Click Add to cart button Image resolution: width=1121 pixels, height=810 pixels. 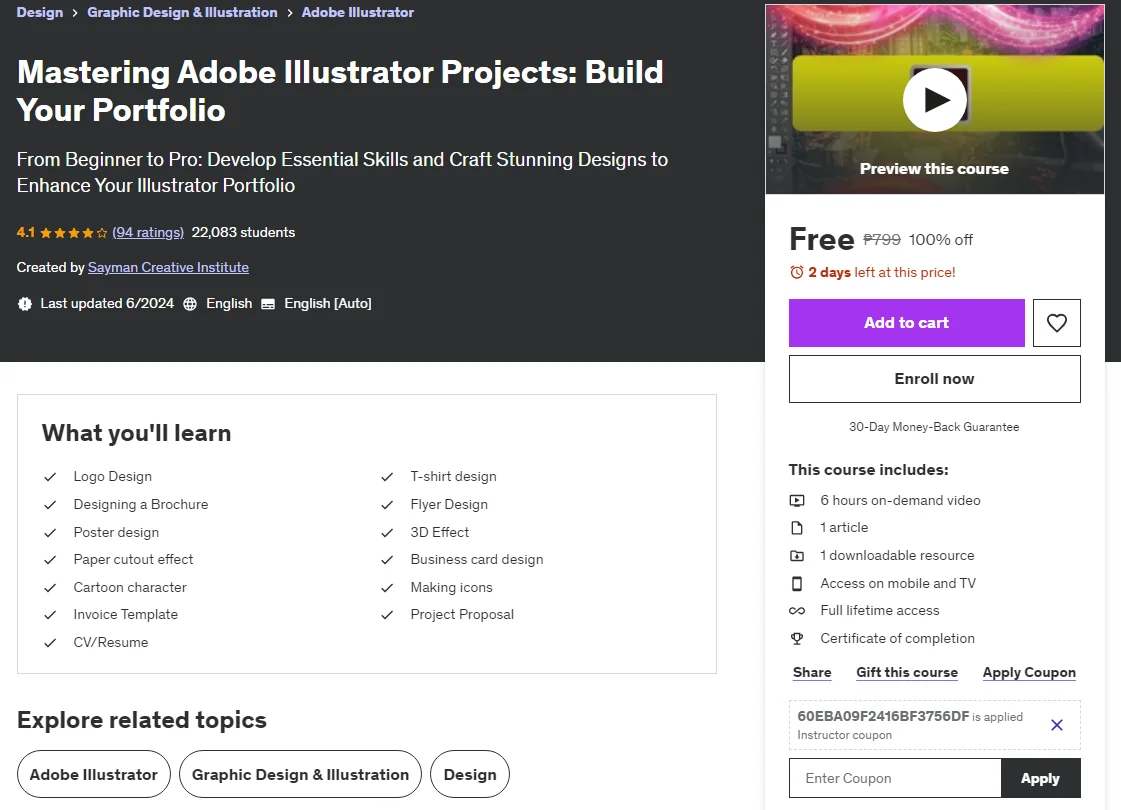coord(907,323)
